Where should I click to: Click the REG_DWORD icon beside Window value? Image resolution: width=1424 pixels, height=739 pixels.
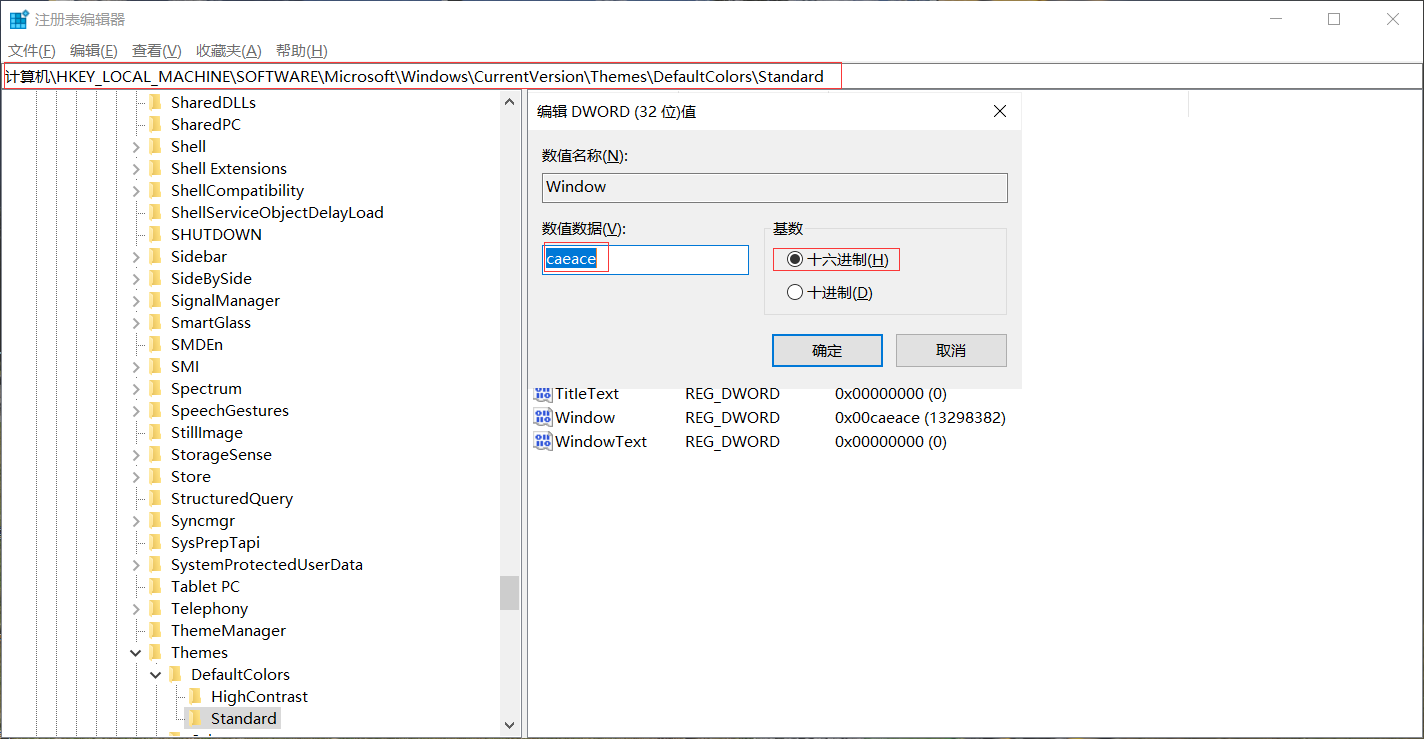click(543, 417)
